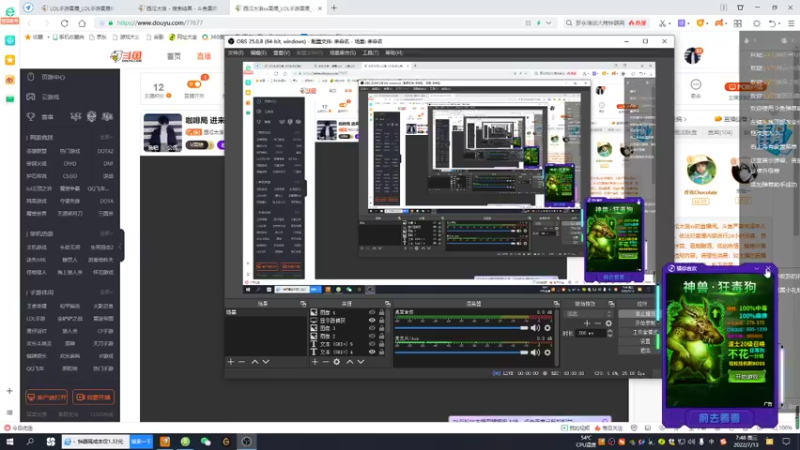The image size is (800, 450).
Task: Open transition properties gear icon
Action: pyautogui.click(x=609, y=323)
